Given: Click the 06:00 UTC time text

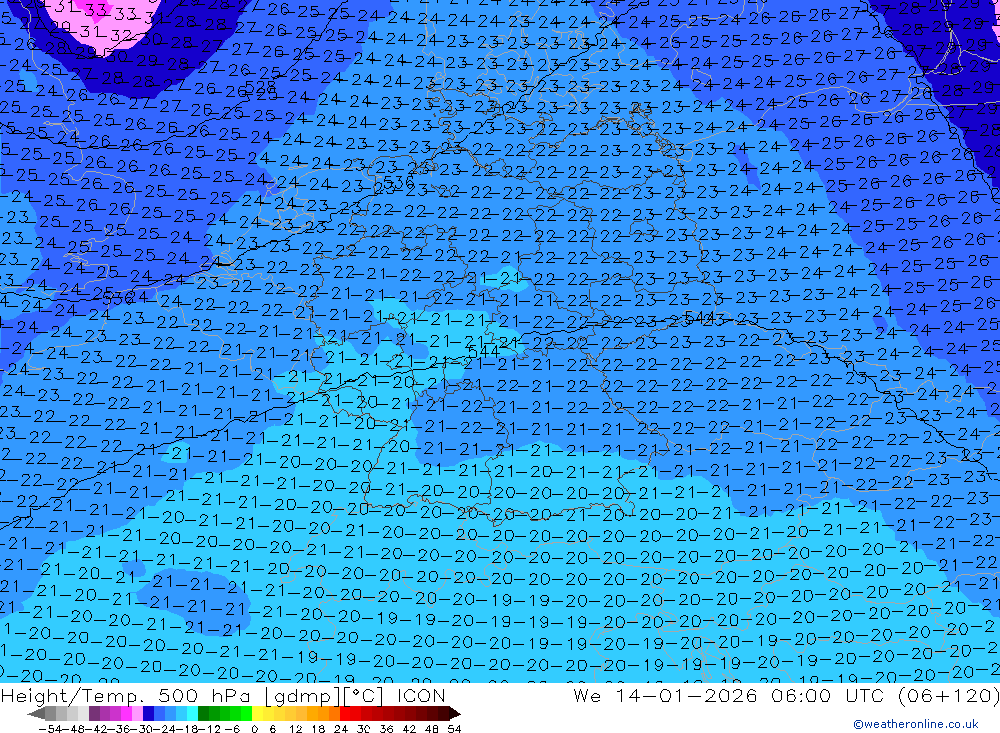Looking at the screenshot, I should coord(830,695).
